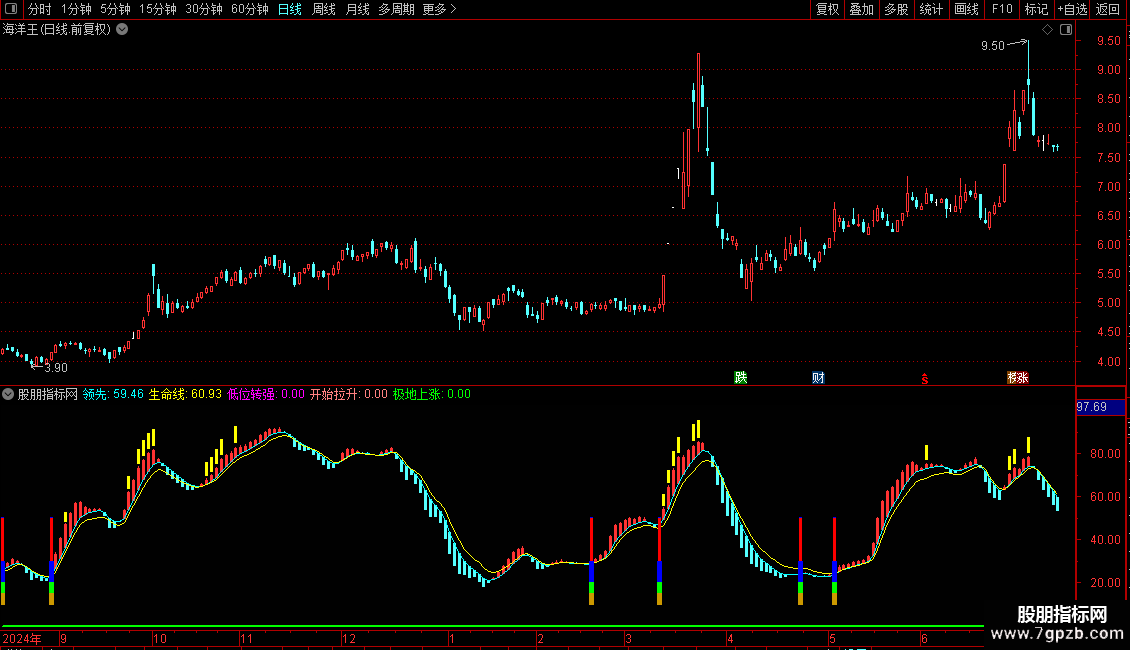Activate 画线 drawing tools

(x=966, y=9)
